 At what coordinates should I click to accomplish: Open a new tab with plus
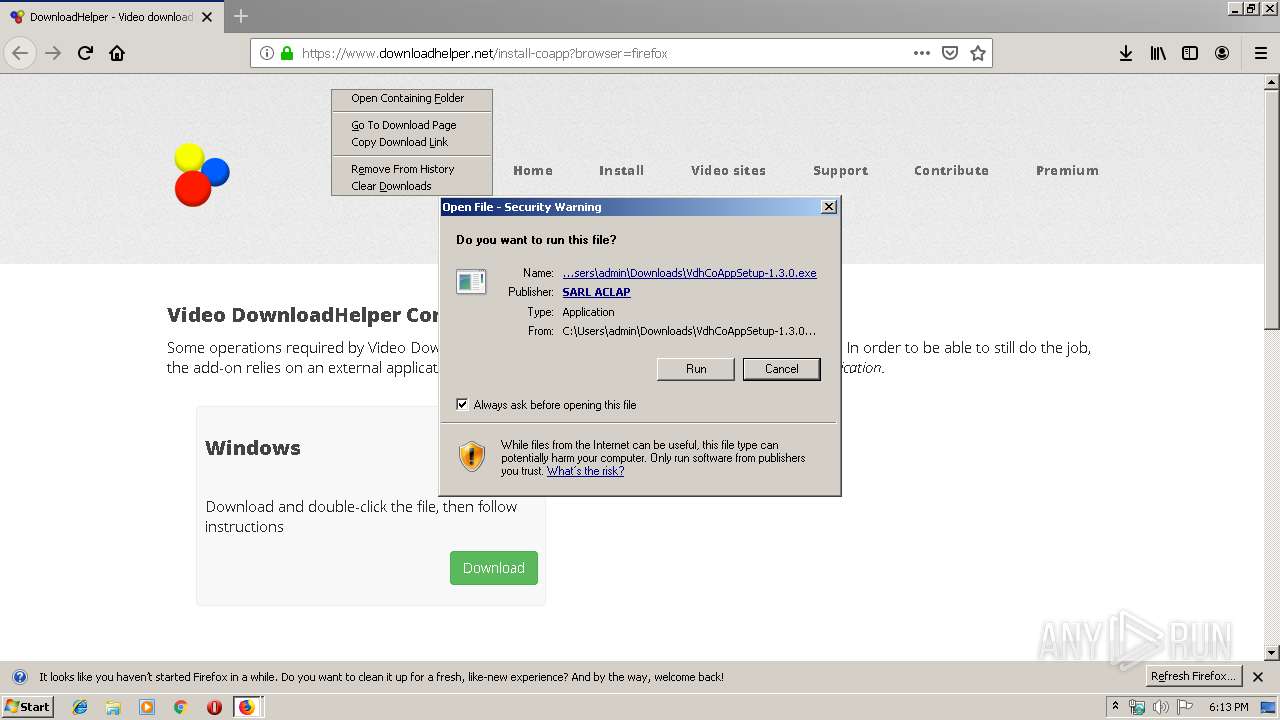241,16
